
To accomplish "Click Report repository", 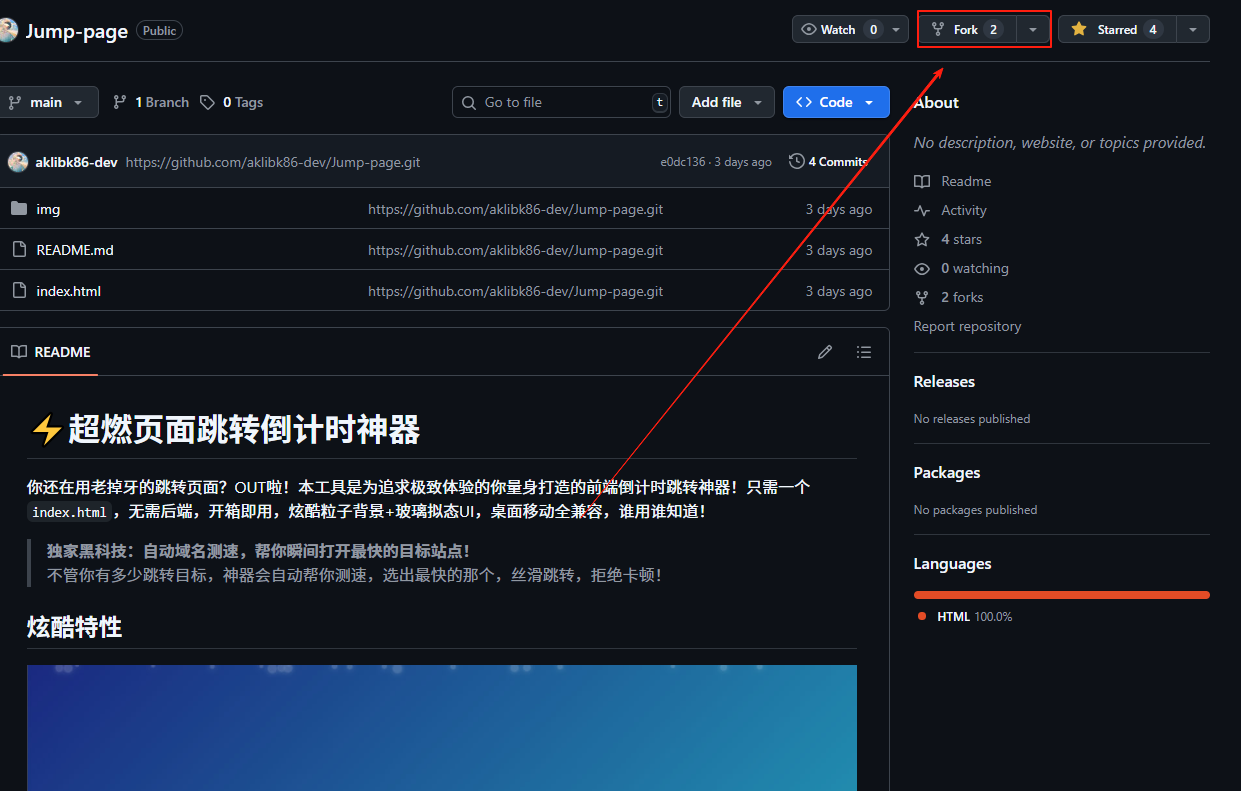I will point(967,326).
